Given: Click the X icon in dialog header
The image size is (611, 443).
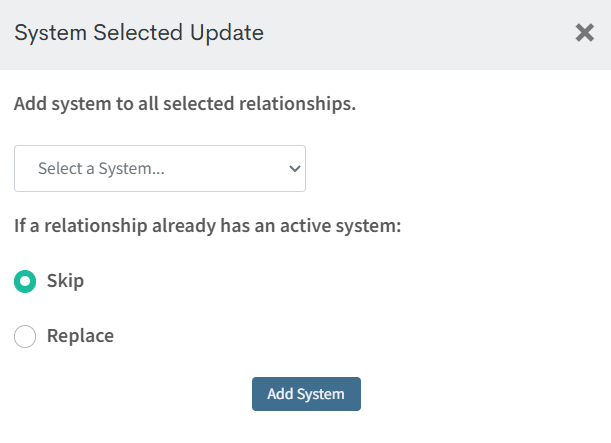Looking at the screenshot, I should coord(585,33).
